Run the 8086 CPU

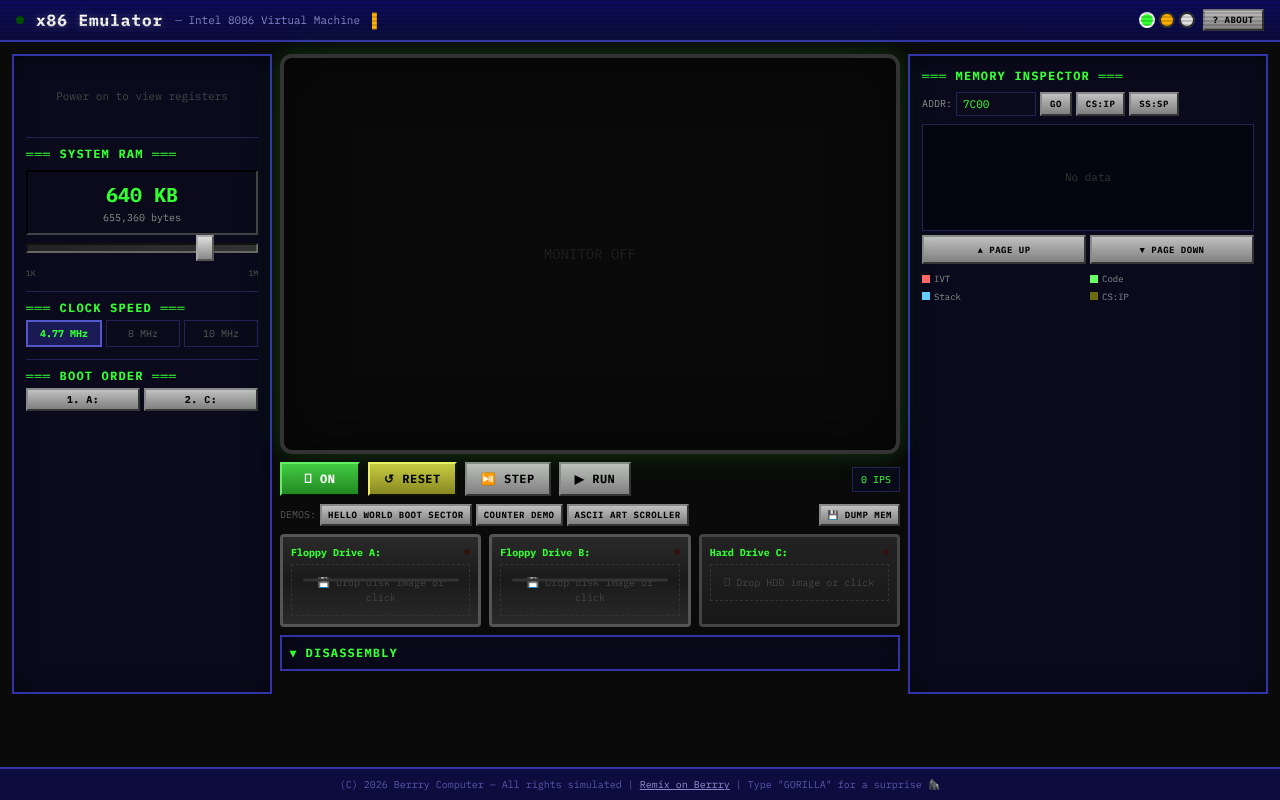594,478
